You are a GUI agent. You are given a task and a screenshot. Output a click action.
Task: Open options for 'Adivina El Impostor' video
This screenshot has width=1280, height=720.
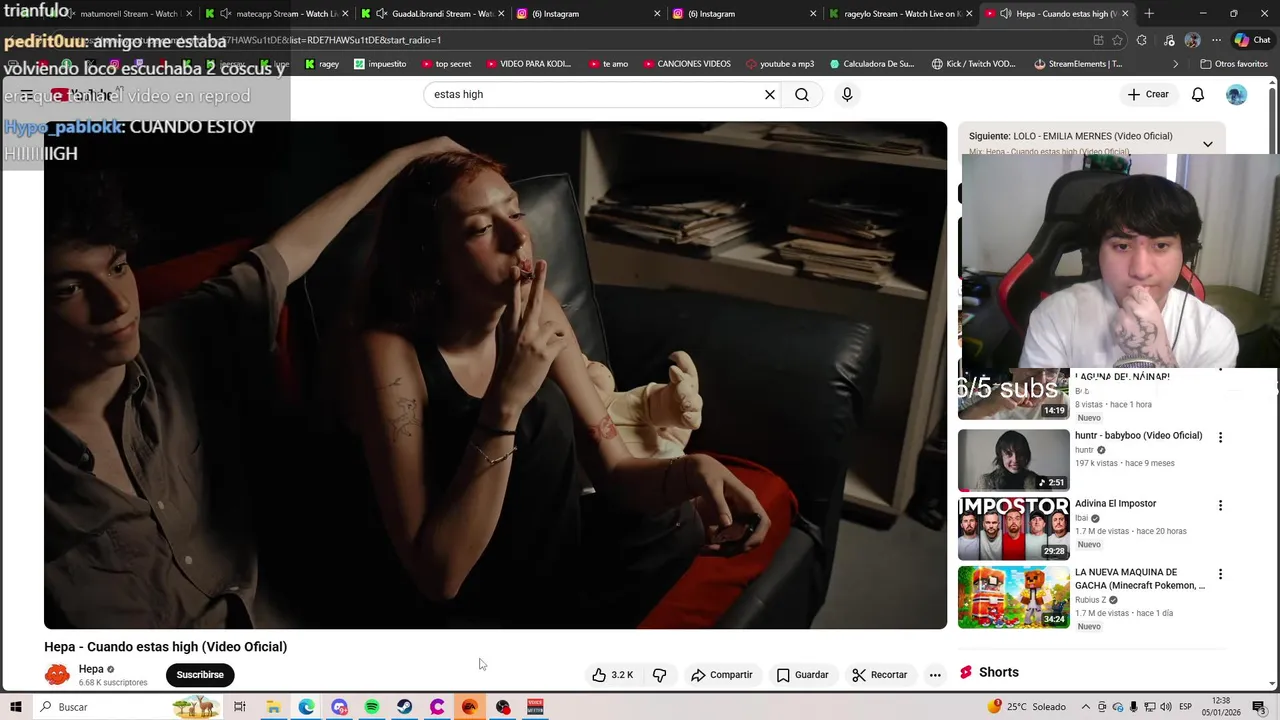click(x=1220, y=505)
